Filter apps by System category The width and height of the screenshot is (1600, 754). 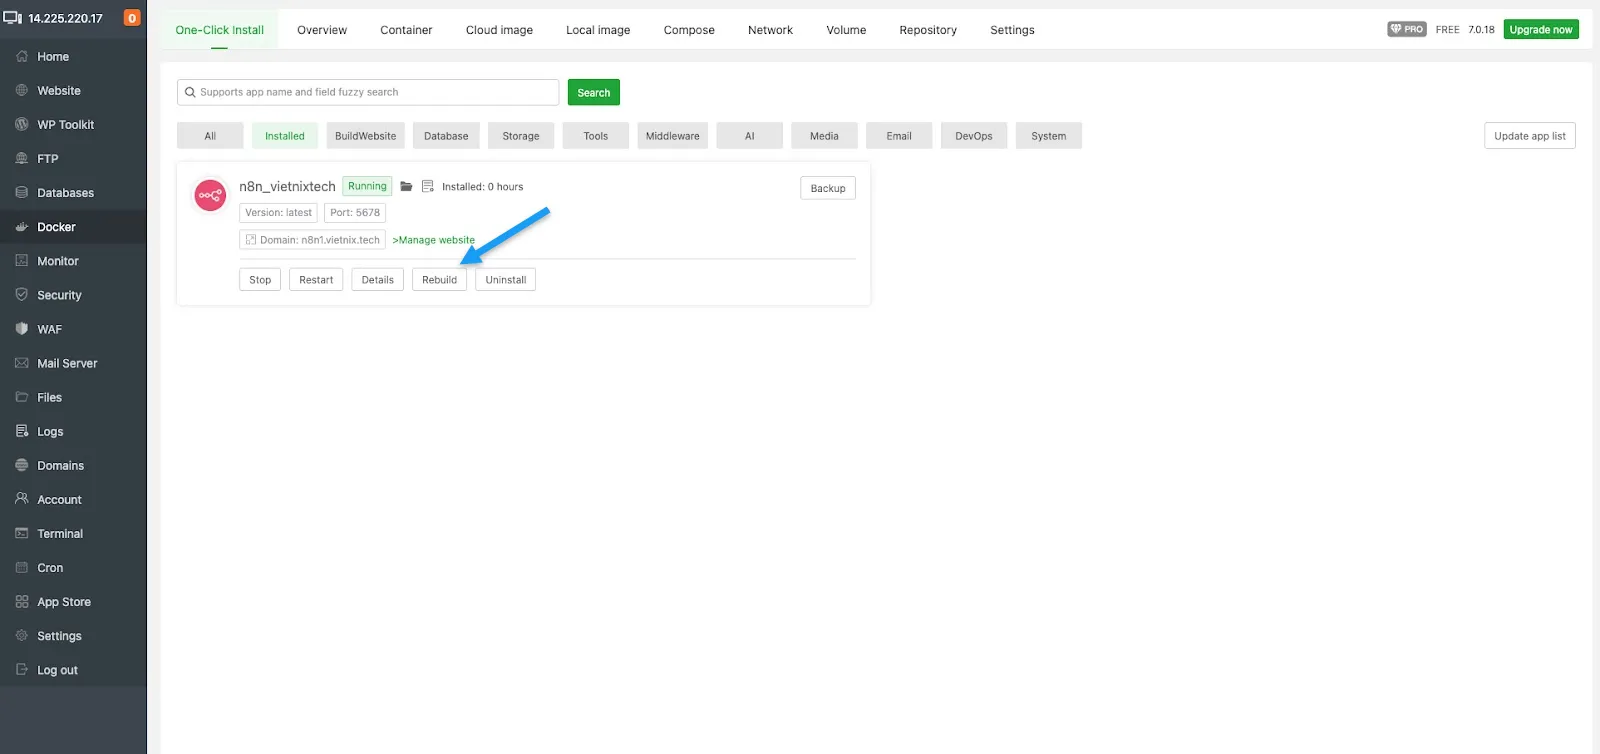coord(1049,136)
